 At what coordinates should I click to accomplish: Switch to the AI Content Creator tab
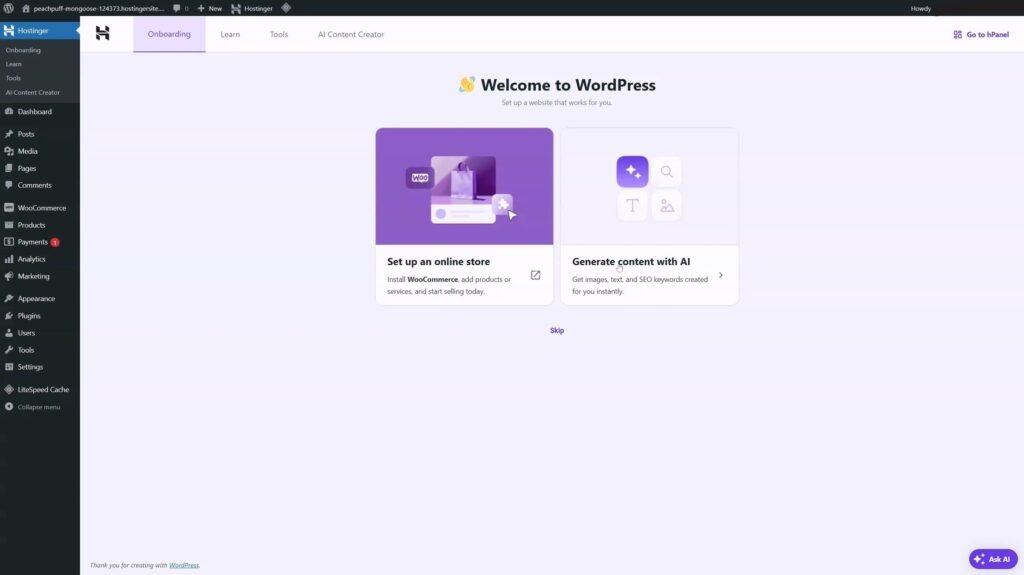pyautogui.click(x=351, y=34)
